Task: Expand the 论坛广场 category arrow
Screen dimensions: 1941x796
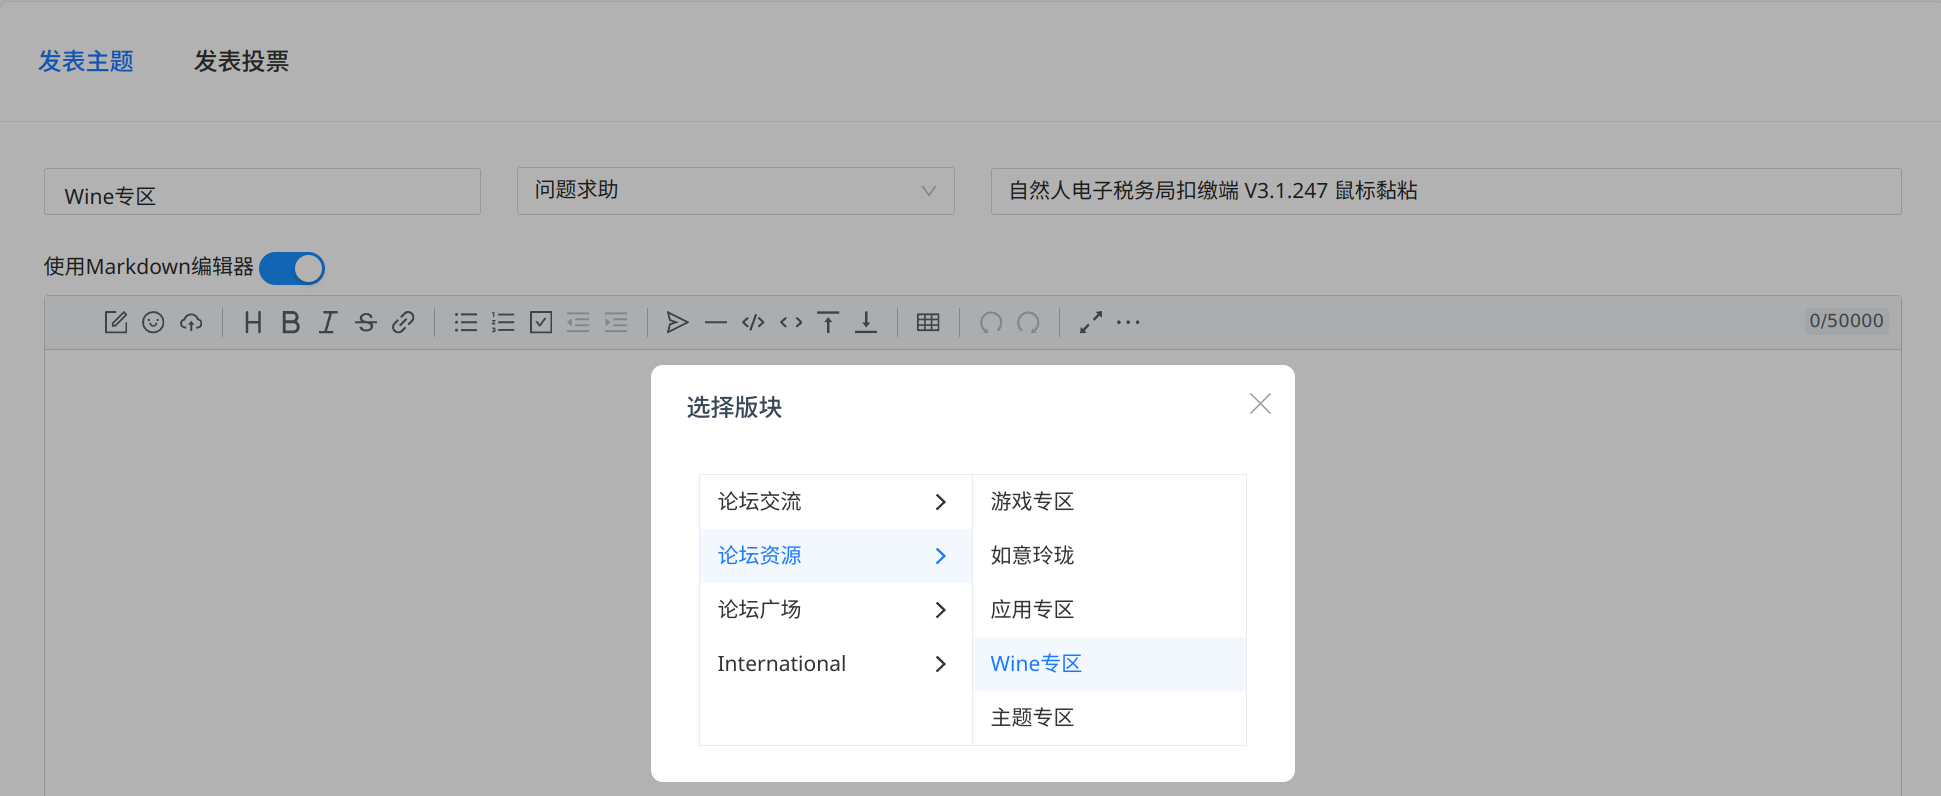Action: 940,610
